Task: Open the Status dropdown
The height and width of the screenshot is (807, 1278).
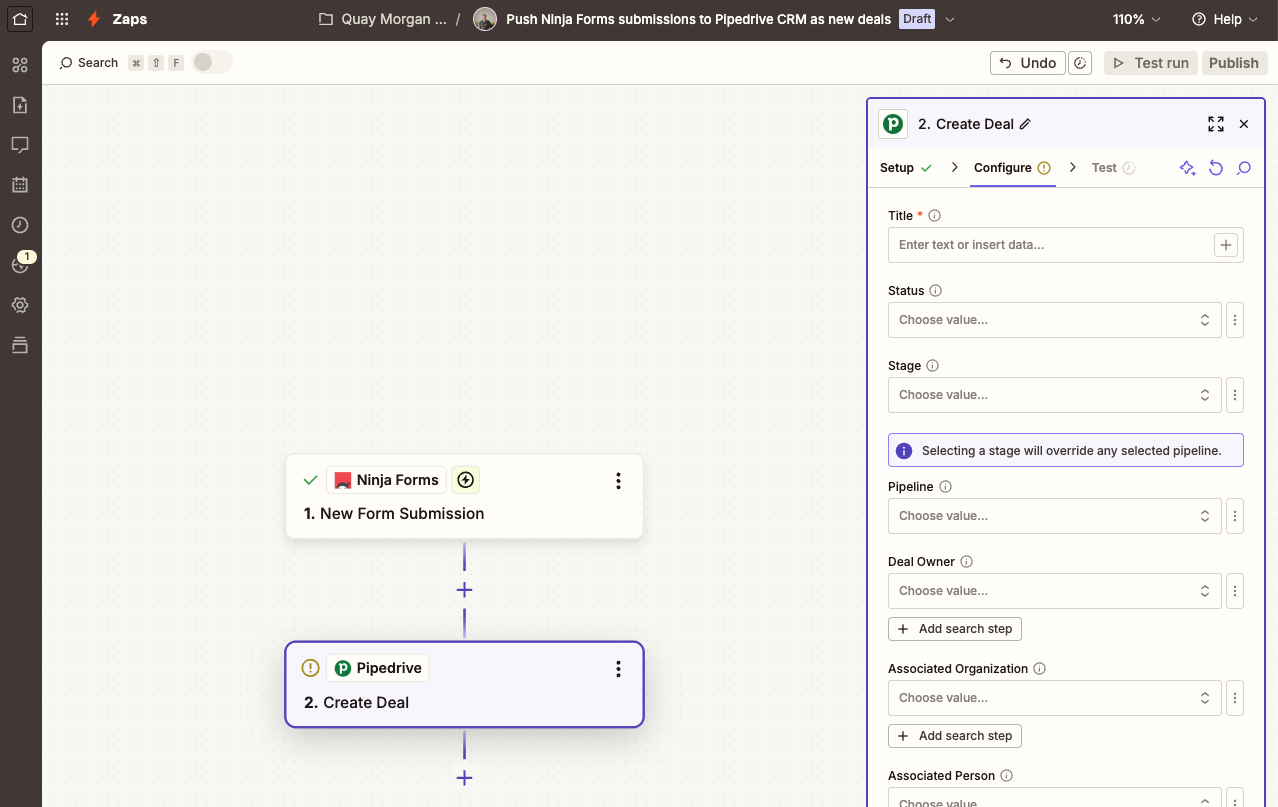Action: (x=1054, y=320)
